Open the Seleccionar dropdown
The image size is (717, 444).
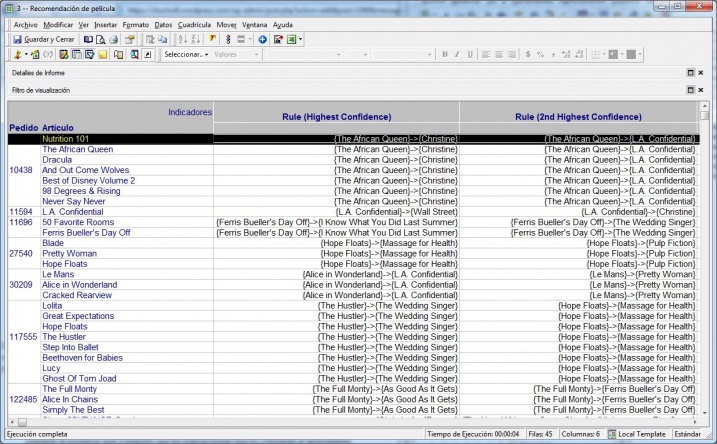(x=186, y=54)
